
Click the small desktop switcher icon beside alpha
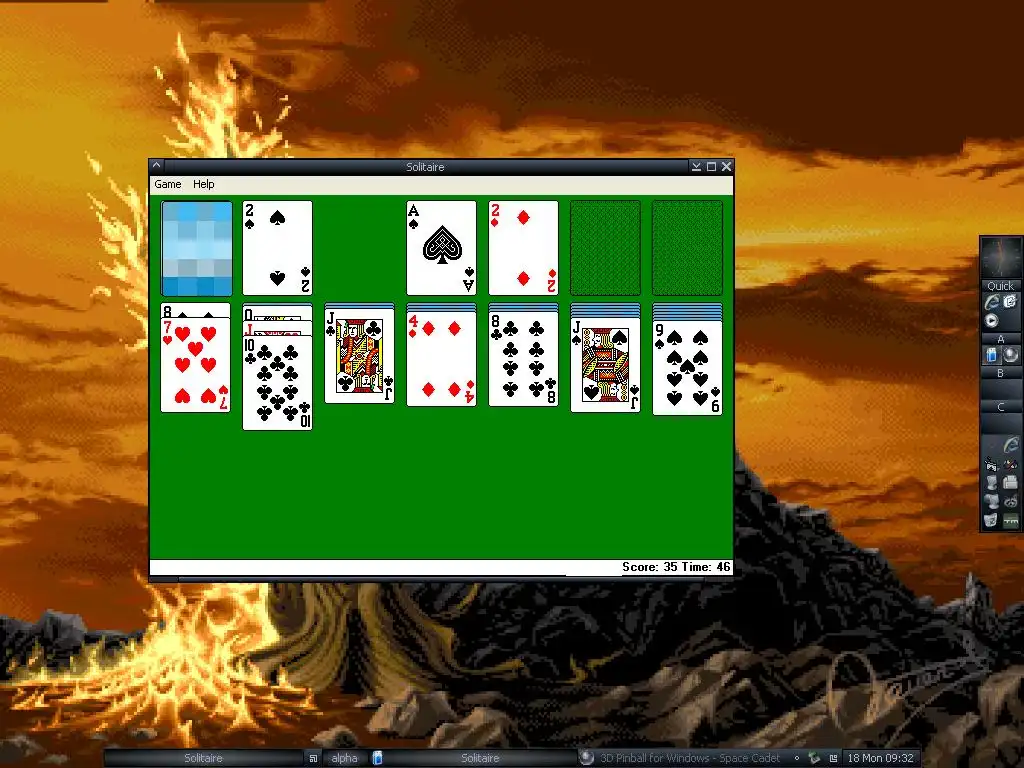pos(313,758)
